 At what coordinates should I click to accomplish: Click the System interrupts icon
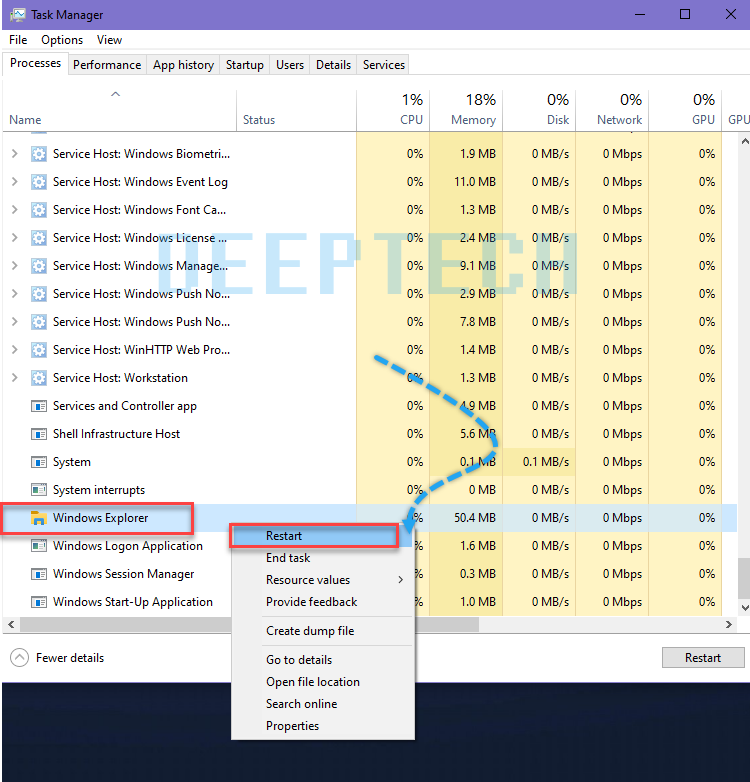(x=38, y=490)
